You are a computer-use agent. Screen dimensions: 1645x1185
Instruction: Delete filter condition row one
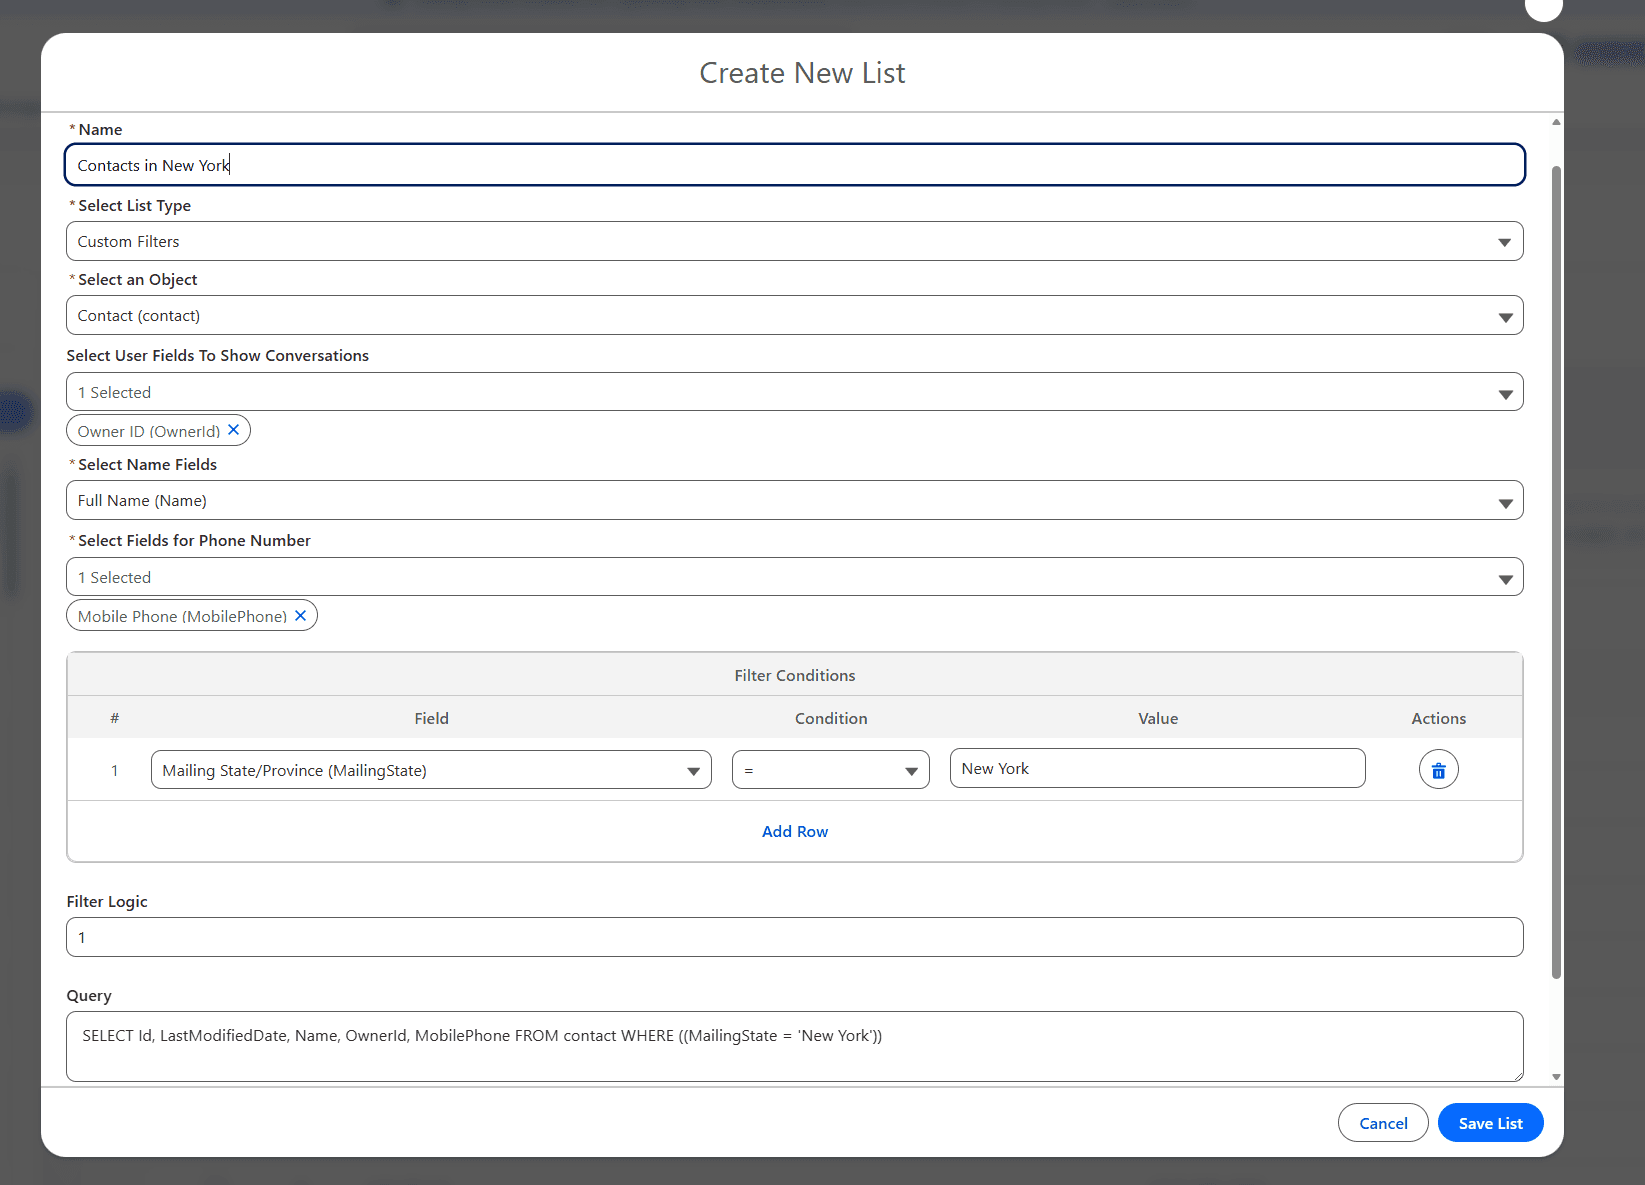[x=1438, y=769]
